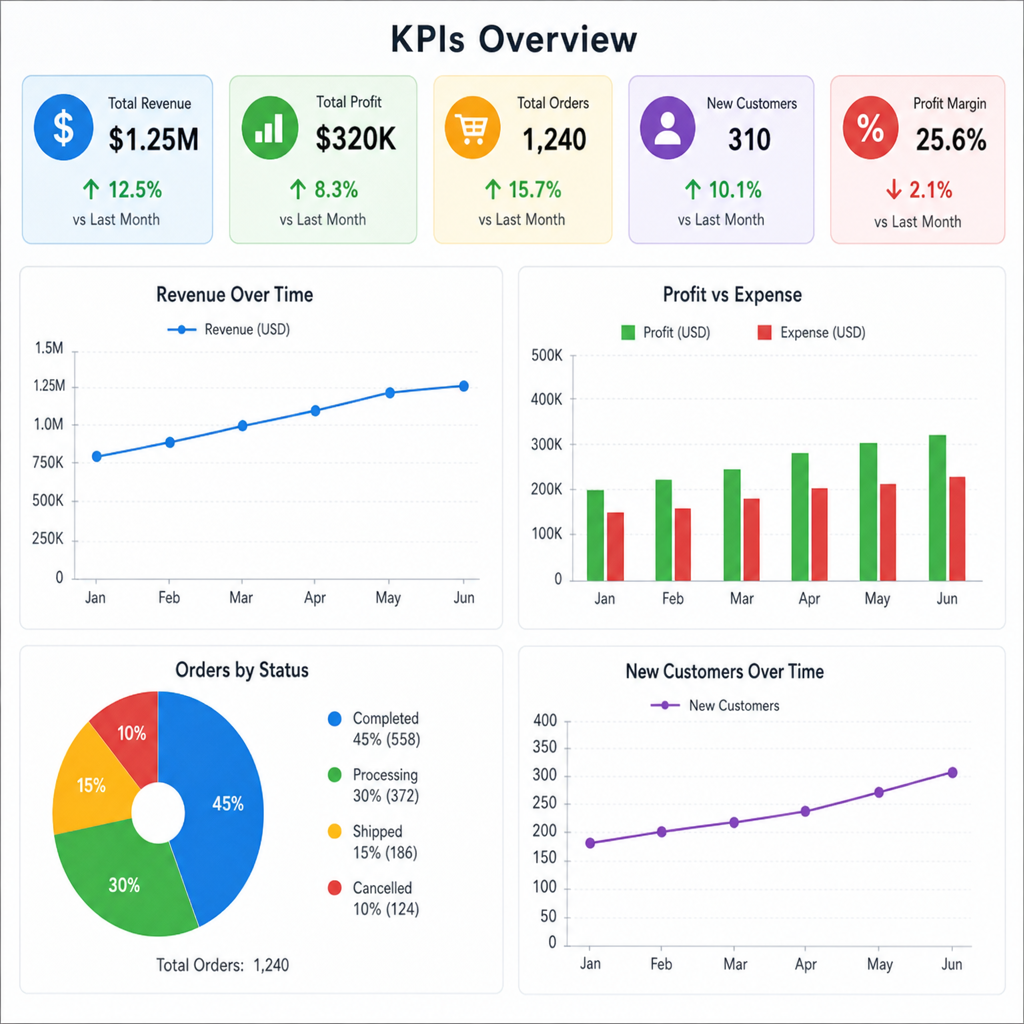Click the 25.6% Profit Margin value
1024x1024 pixels.
951,139
